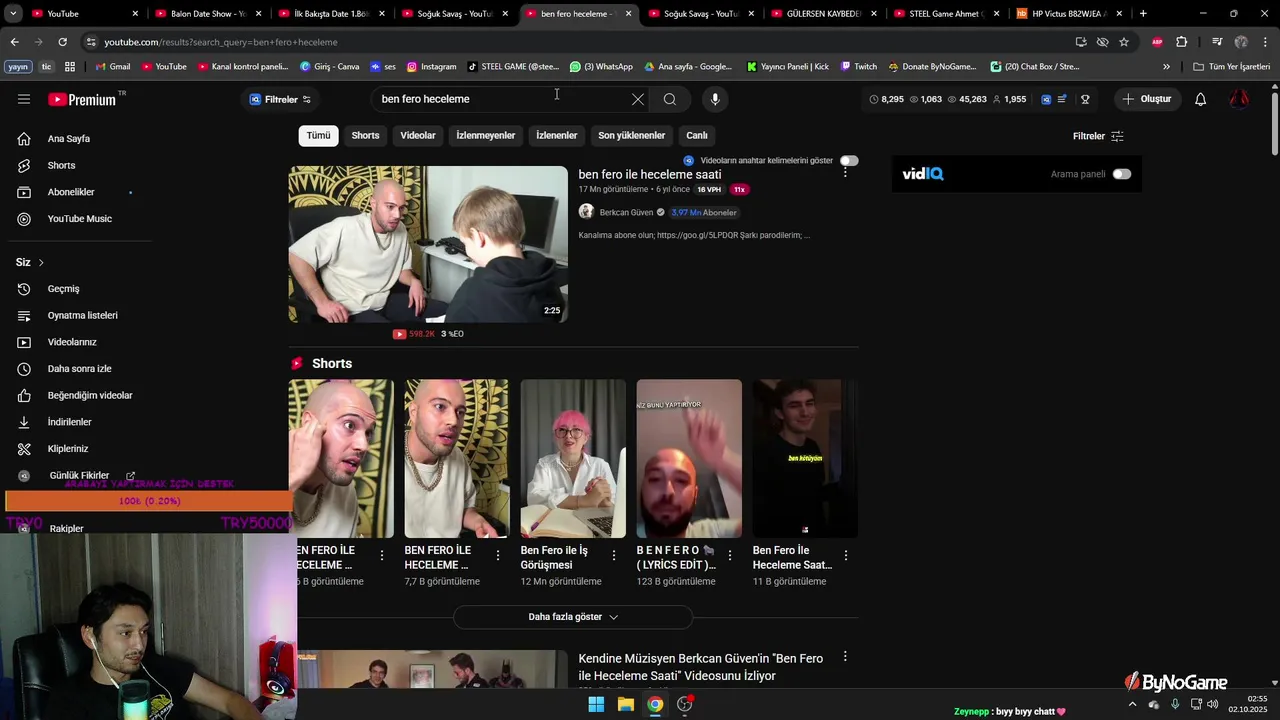Click the blue vidIQ icon in the stats bar

click(x=1046, y=99)
